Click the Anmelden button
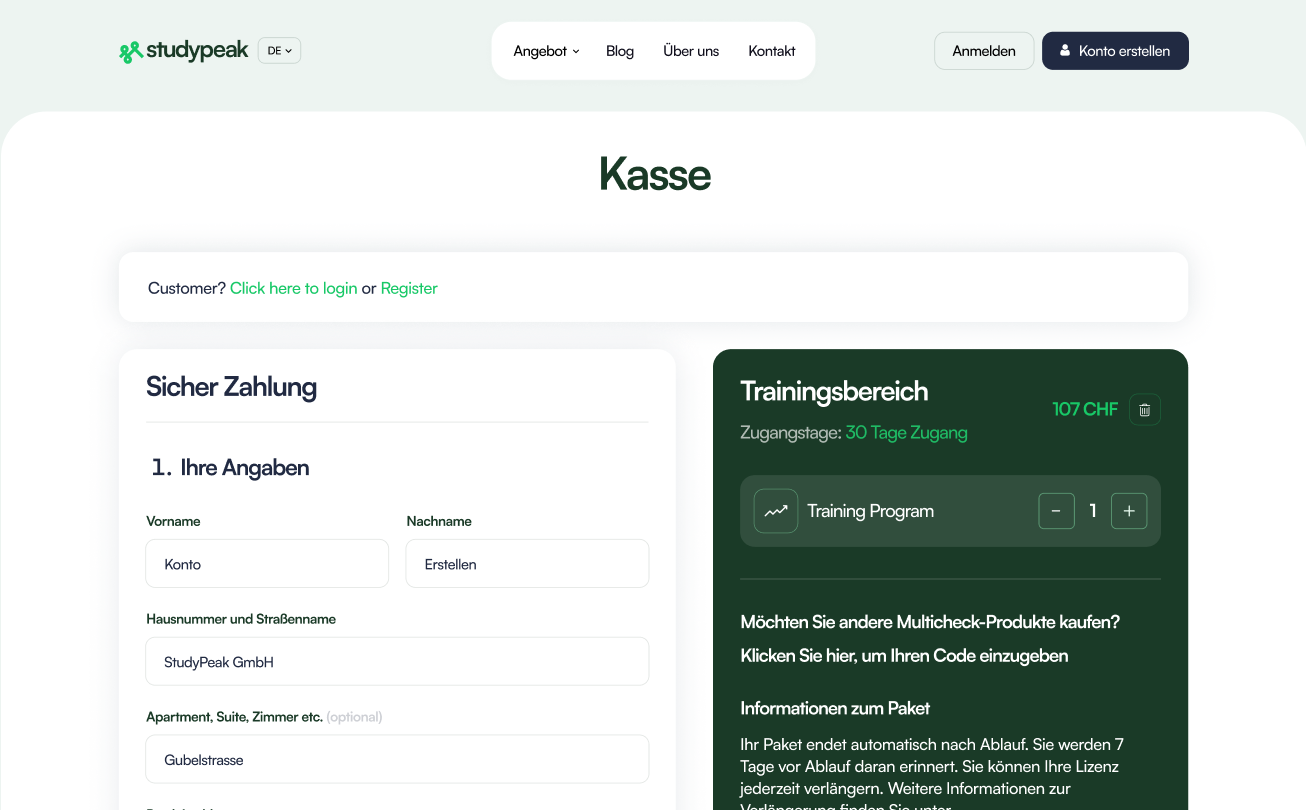 click(x=984, y=51)
